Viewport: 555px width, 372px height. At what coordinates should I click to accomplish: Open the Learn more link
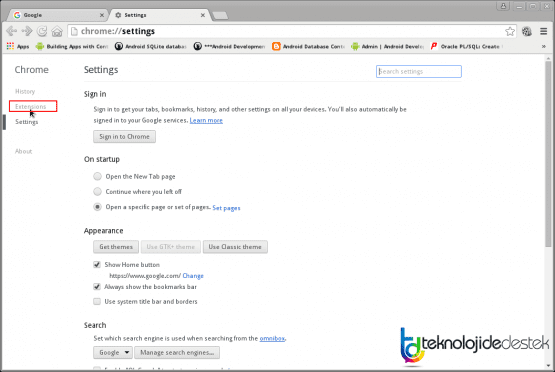click(x=206, y=120)
